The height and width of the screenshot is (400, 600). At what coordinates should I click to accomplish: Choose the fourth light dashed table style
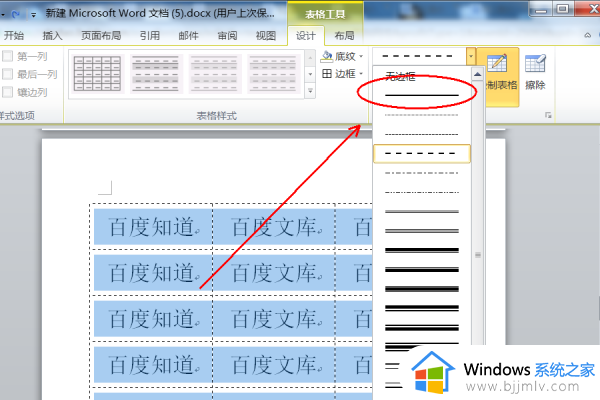click(x=273, y=73)
